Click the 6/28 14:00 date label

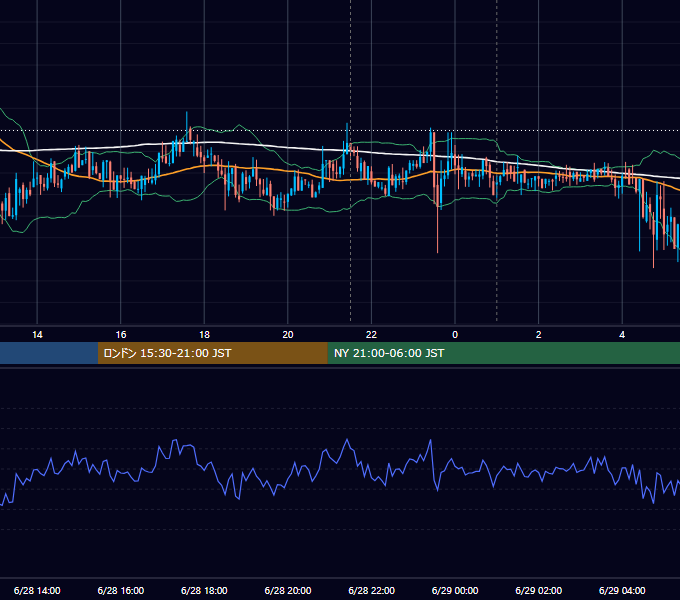click(x=37, y=590)
